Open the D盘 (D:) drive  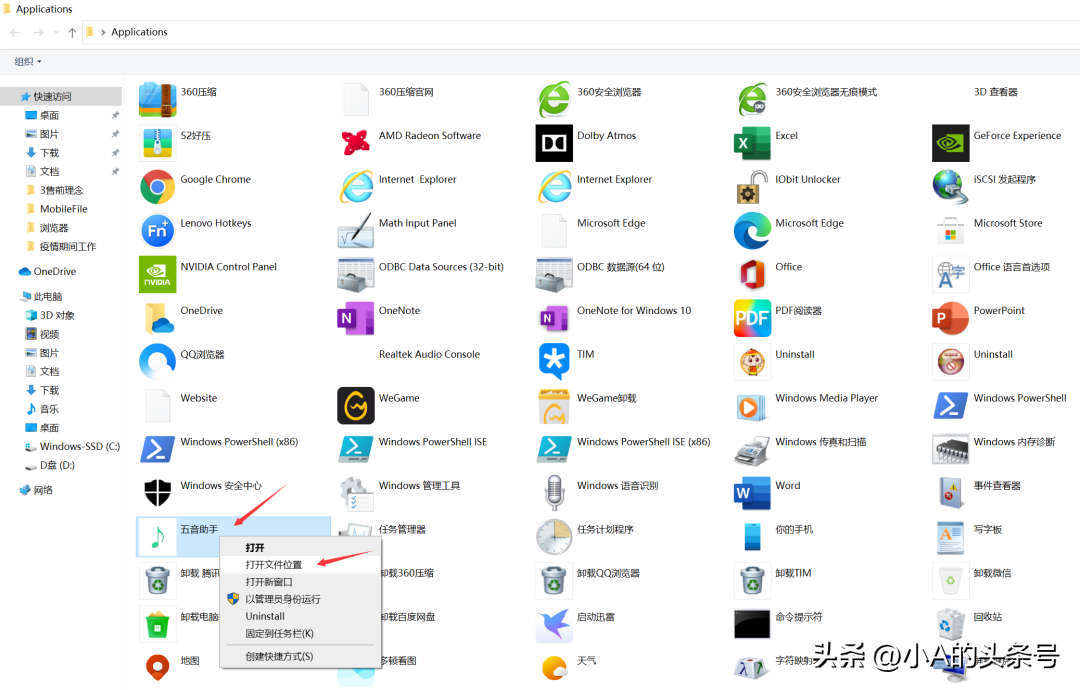point(56,466)
